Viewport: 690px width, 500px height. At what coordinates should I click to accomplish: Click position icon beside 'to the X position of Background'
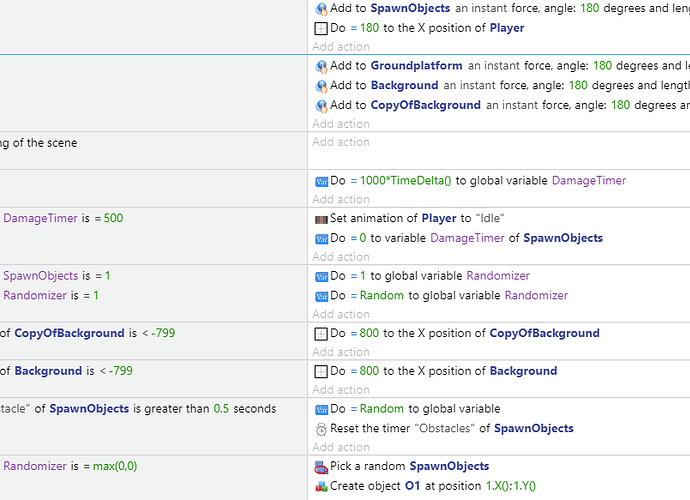tap(321, 372)
